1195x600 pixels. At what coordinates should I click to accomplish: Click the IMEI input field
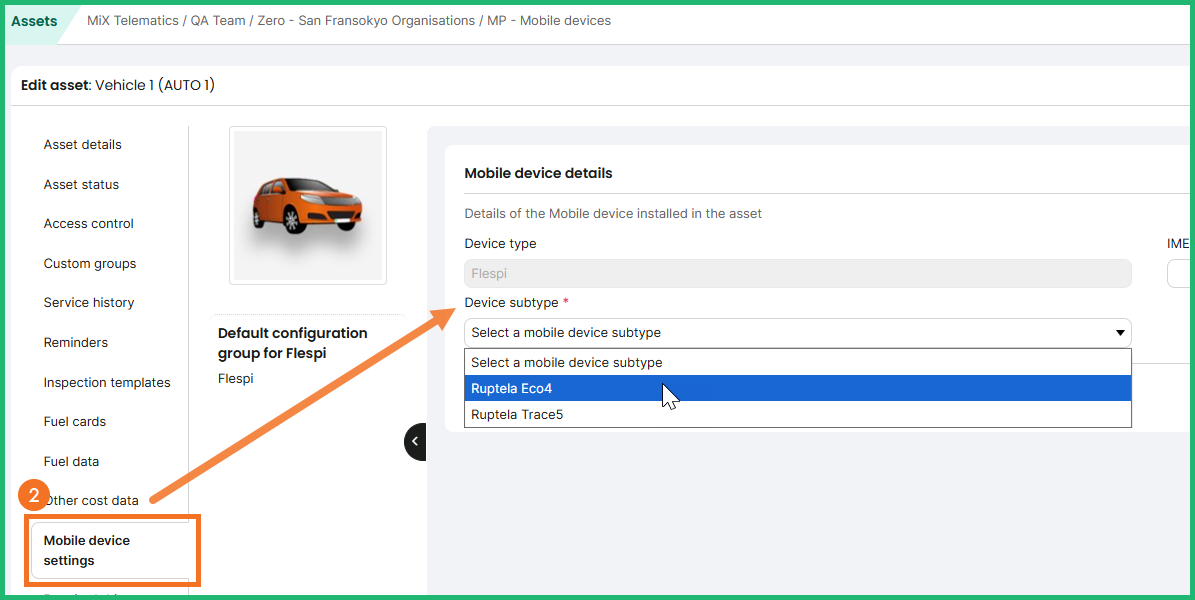(1180, 273)
